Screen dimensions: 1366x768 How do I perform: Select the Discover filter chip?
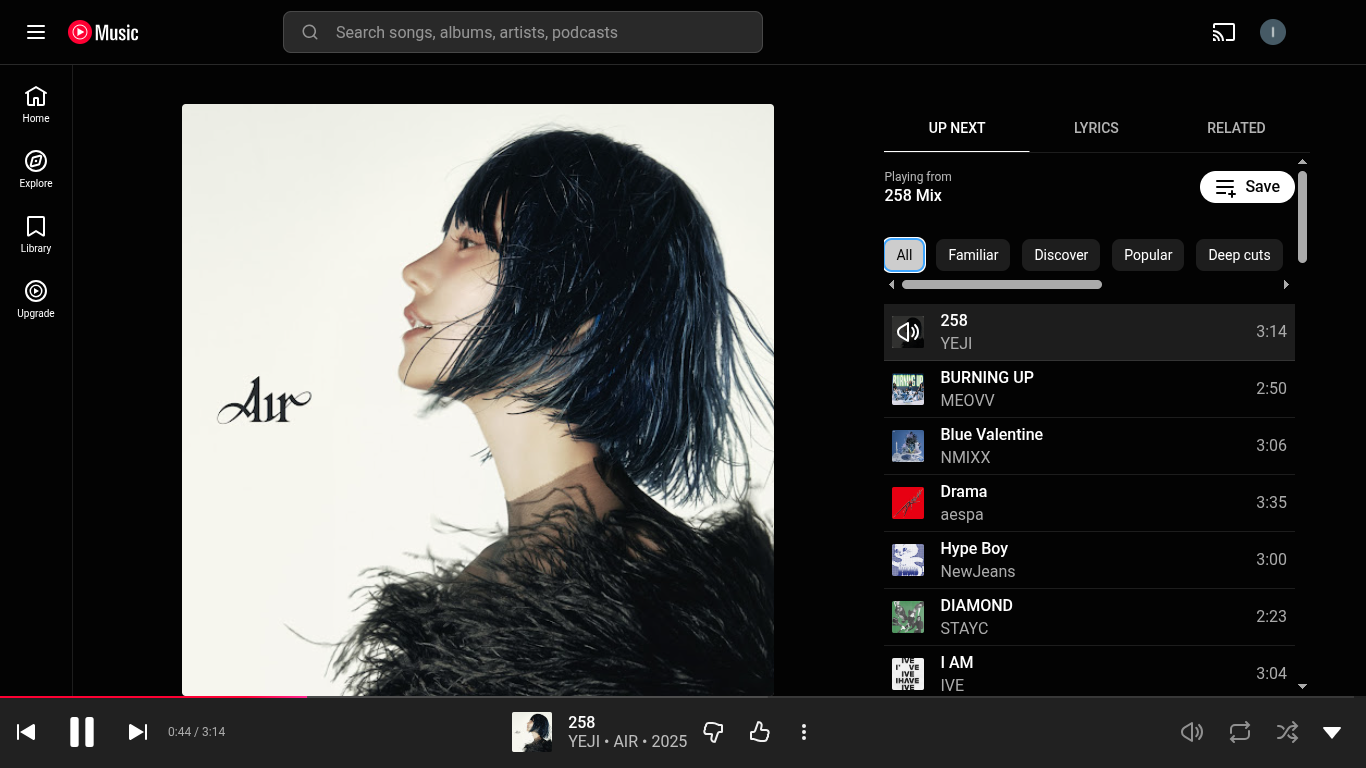[1061, 255]
